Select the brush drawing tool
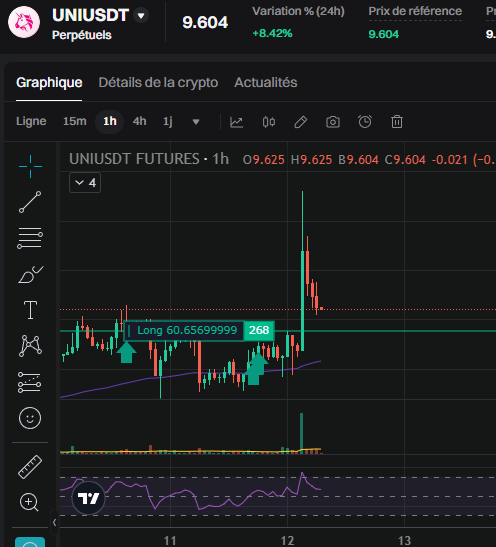The image size is (496, 547). [x=30, y=275]
